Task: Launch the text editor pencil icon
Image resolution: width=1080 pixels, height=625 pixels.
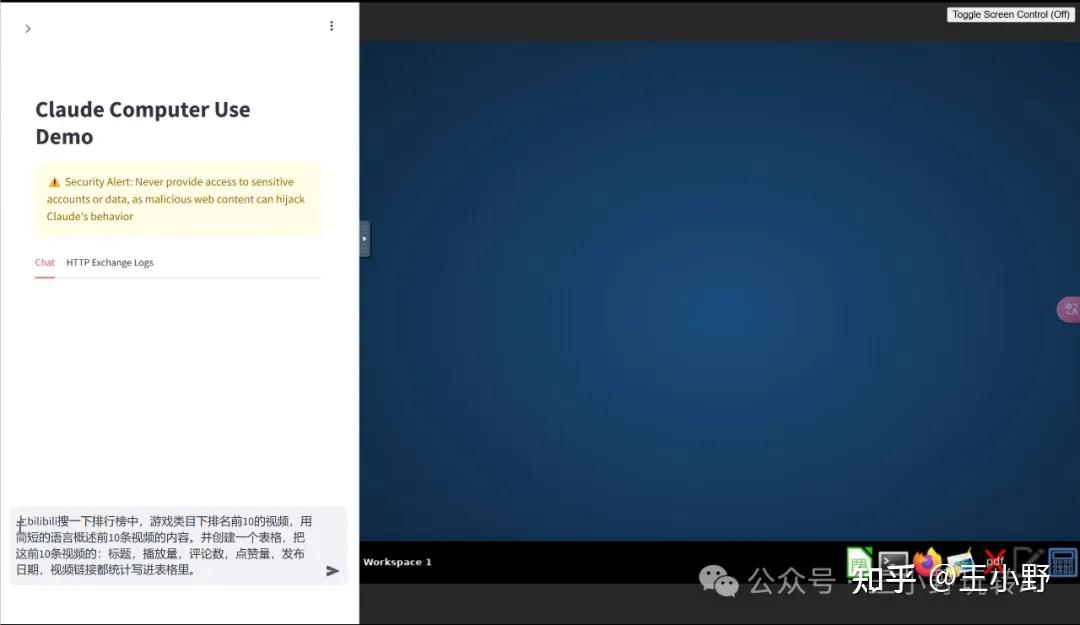Action: [1028, 562]
